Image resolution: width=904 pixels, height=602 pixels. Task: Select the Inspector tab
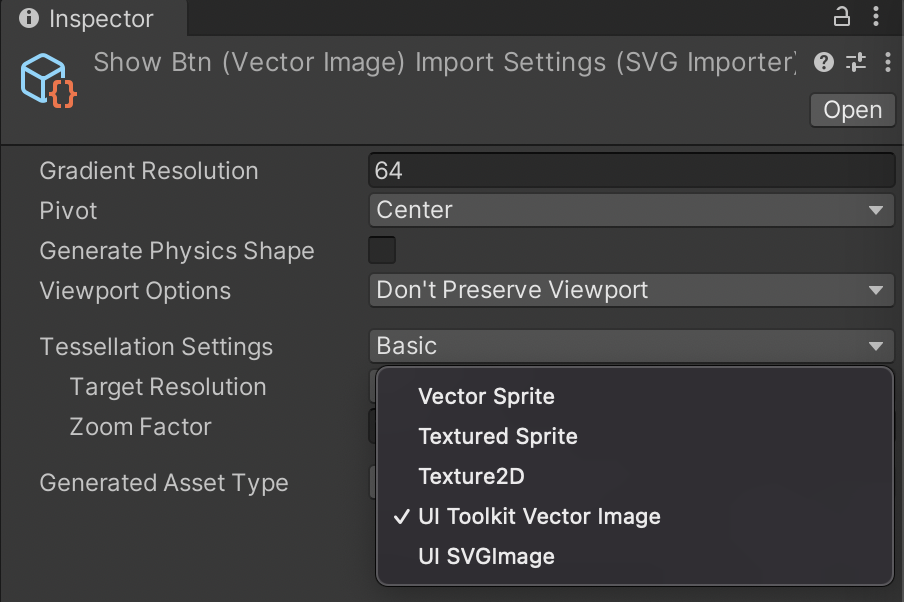[x=88, y=18]
